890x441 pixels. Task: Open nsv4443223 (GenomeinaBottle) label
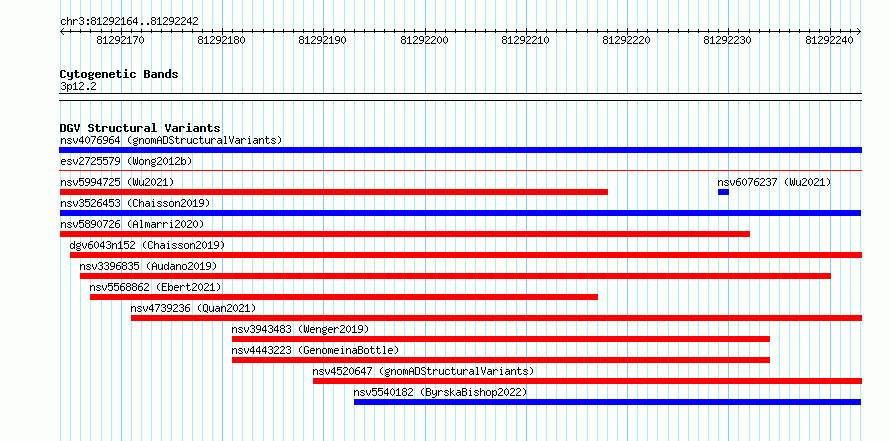[x=316, y=350]
